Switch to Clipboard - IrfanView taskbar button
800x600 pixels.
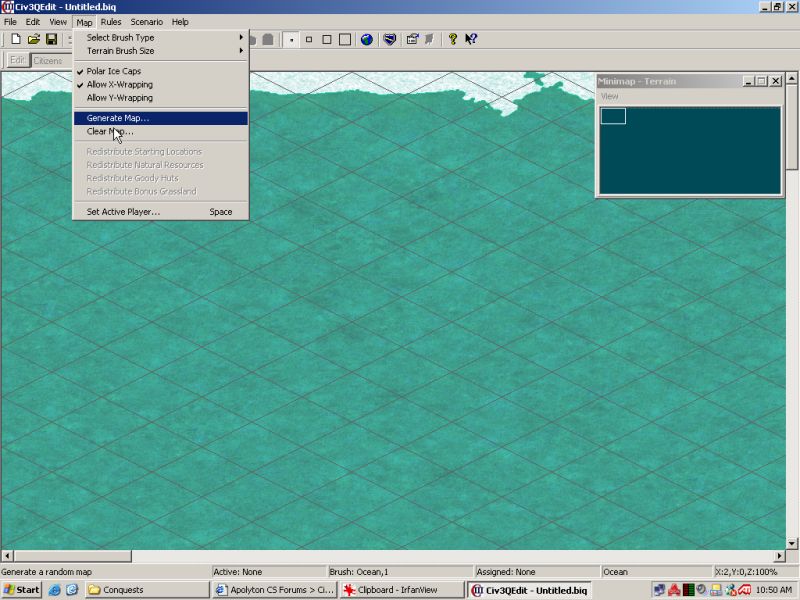coord(401,590)
